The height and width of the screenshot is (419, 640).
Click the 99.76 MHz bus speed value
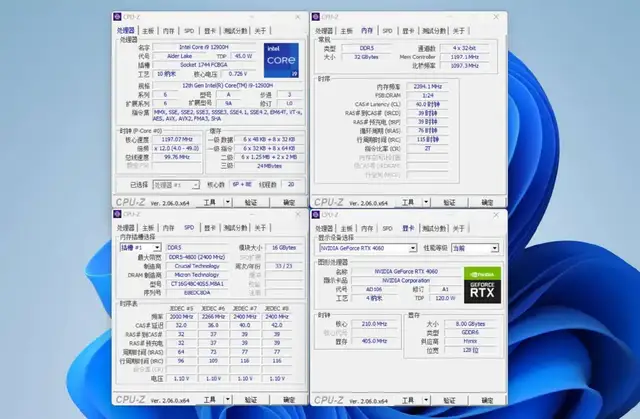coord(177,157)
